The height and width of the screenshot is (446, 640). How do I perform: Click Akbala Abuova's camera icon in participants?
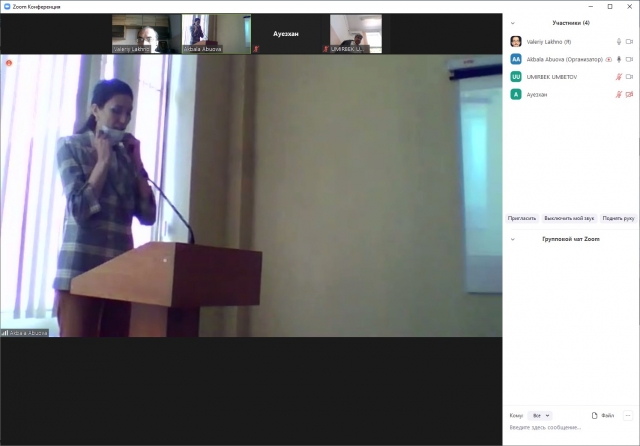629,59
